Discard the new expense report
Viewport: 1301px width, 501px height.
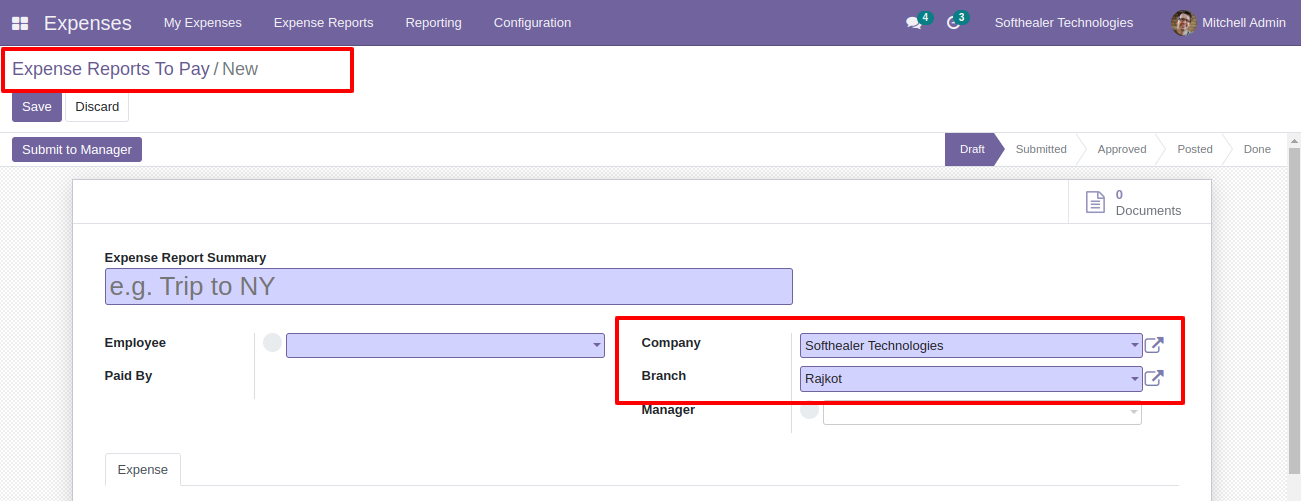click(97, 107)
